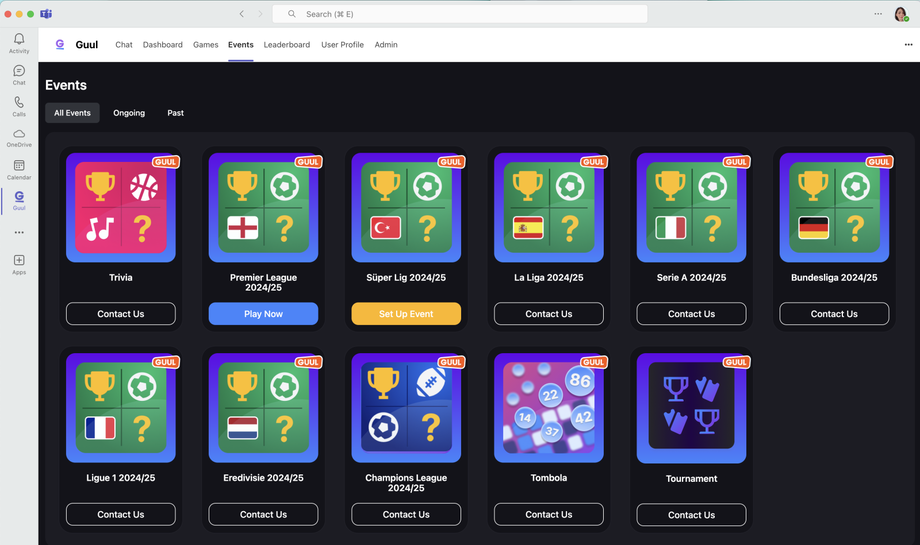Open the User Profile tab

pos(343,45)
